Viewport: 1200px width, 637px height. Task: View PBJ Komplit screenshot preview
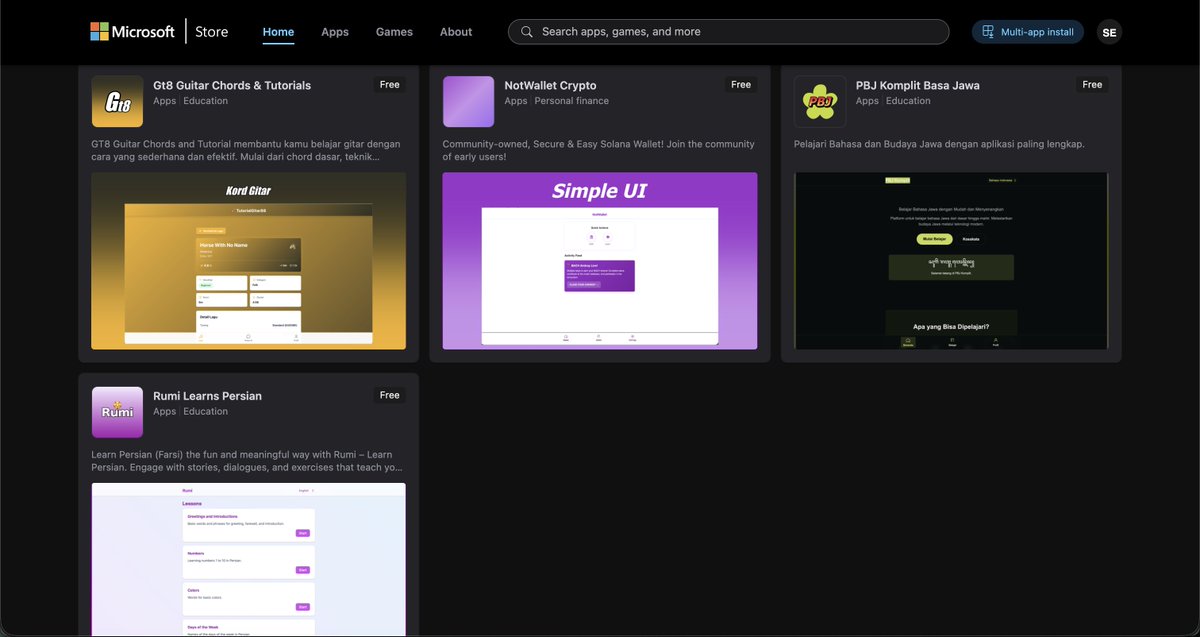pos(951,261)
